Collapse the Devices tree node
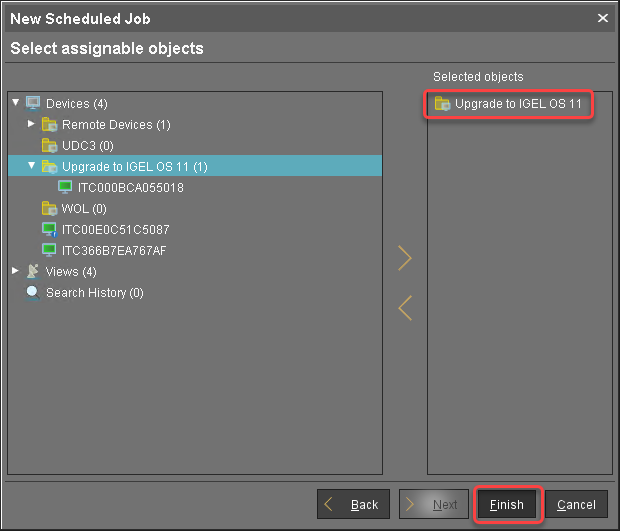 click(15, 103)
